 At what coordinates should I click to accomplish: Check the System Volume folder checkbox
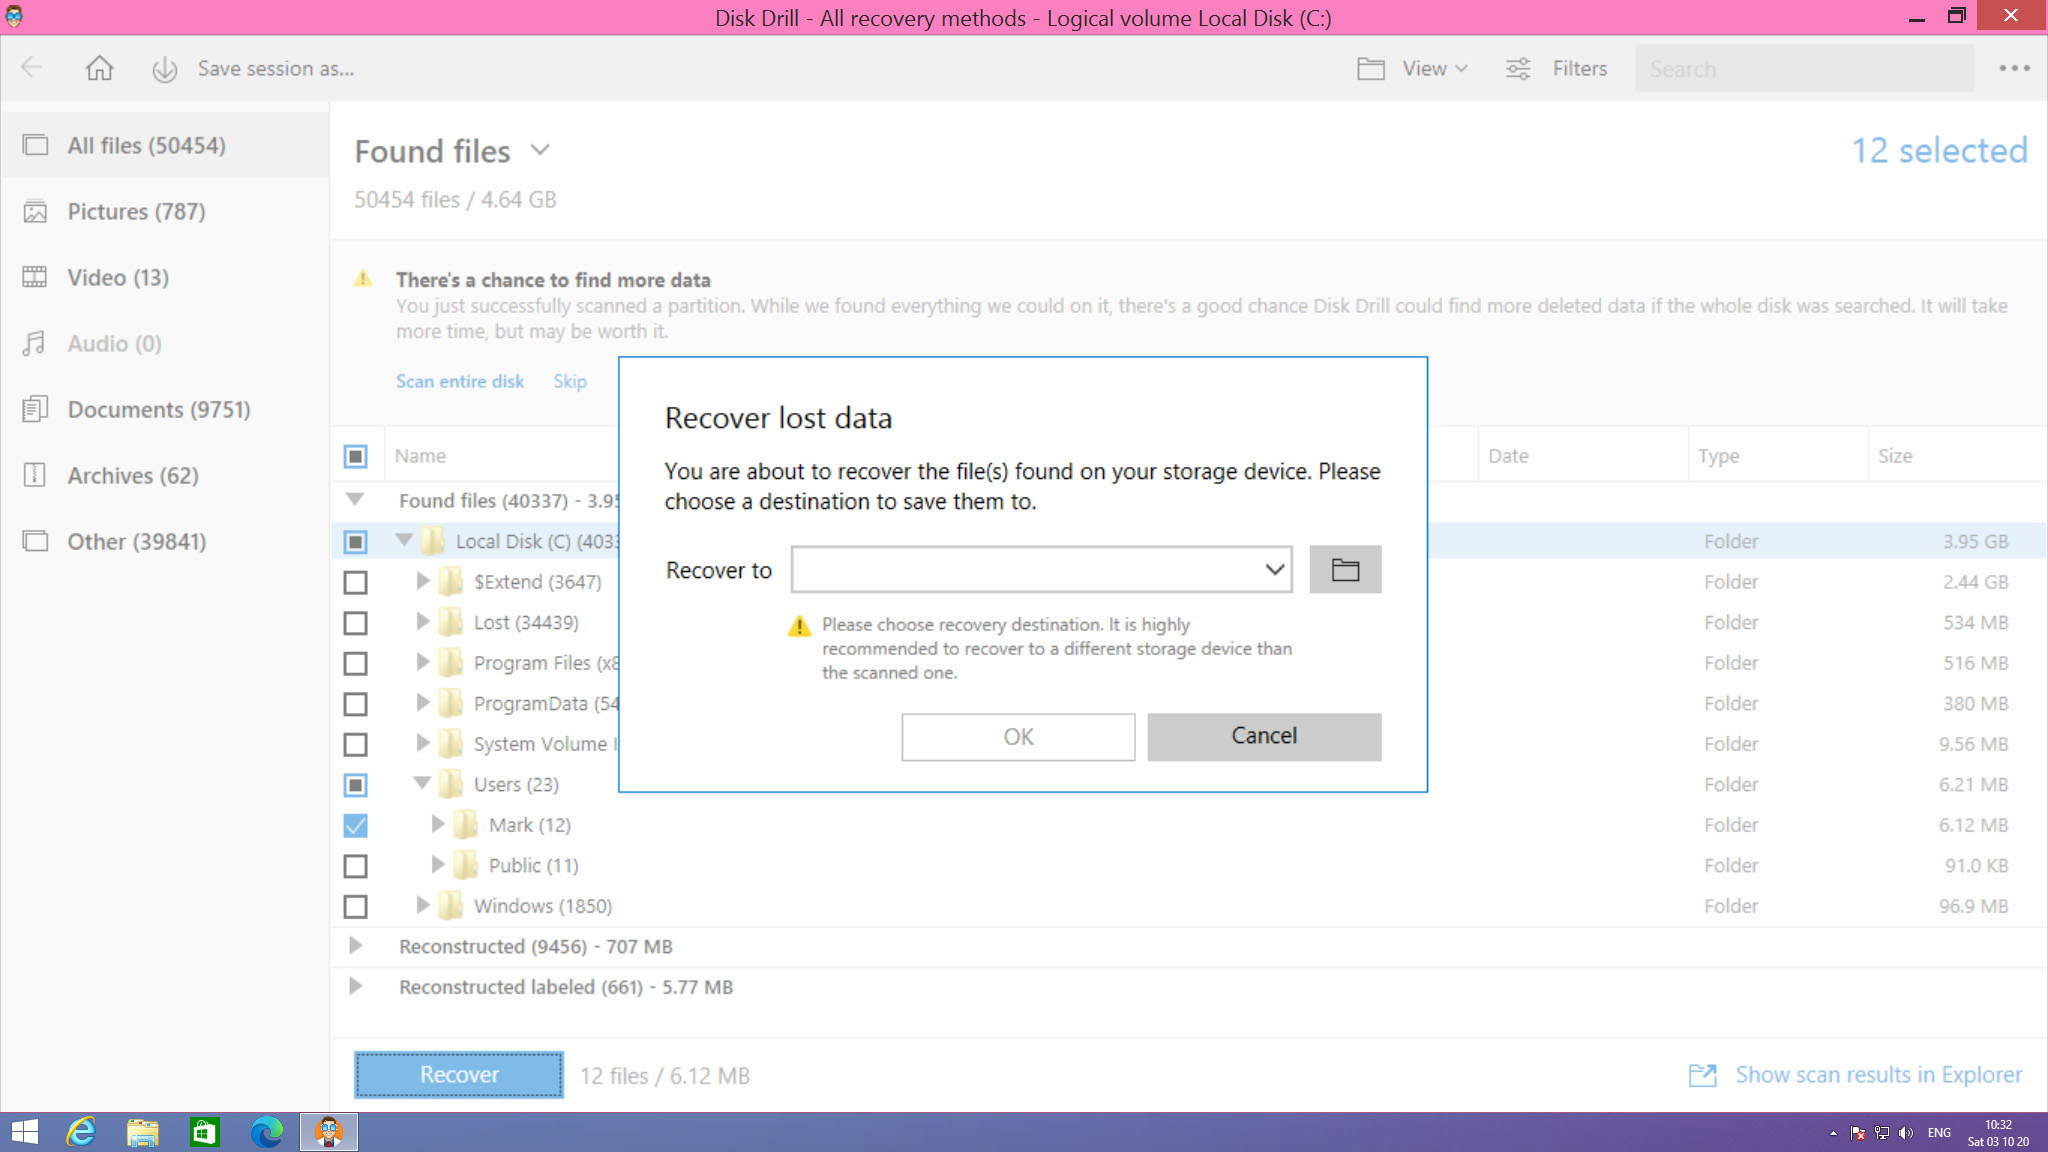[355, 744]
